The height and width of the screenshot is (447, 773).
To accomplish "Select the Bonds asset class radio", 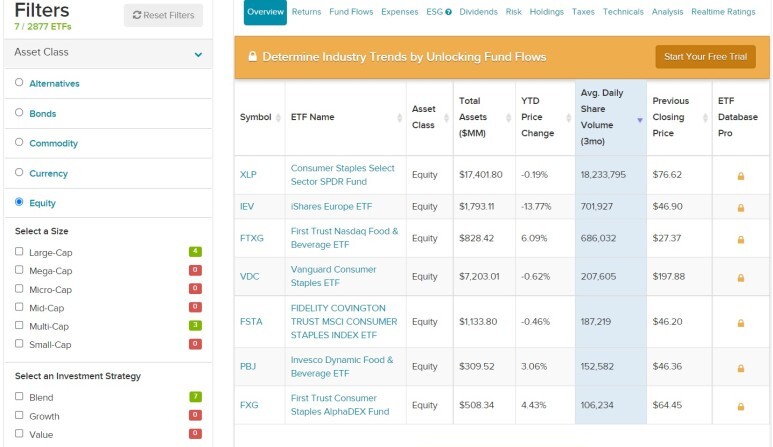I will click(x=19, y=112).
